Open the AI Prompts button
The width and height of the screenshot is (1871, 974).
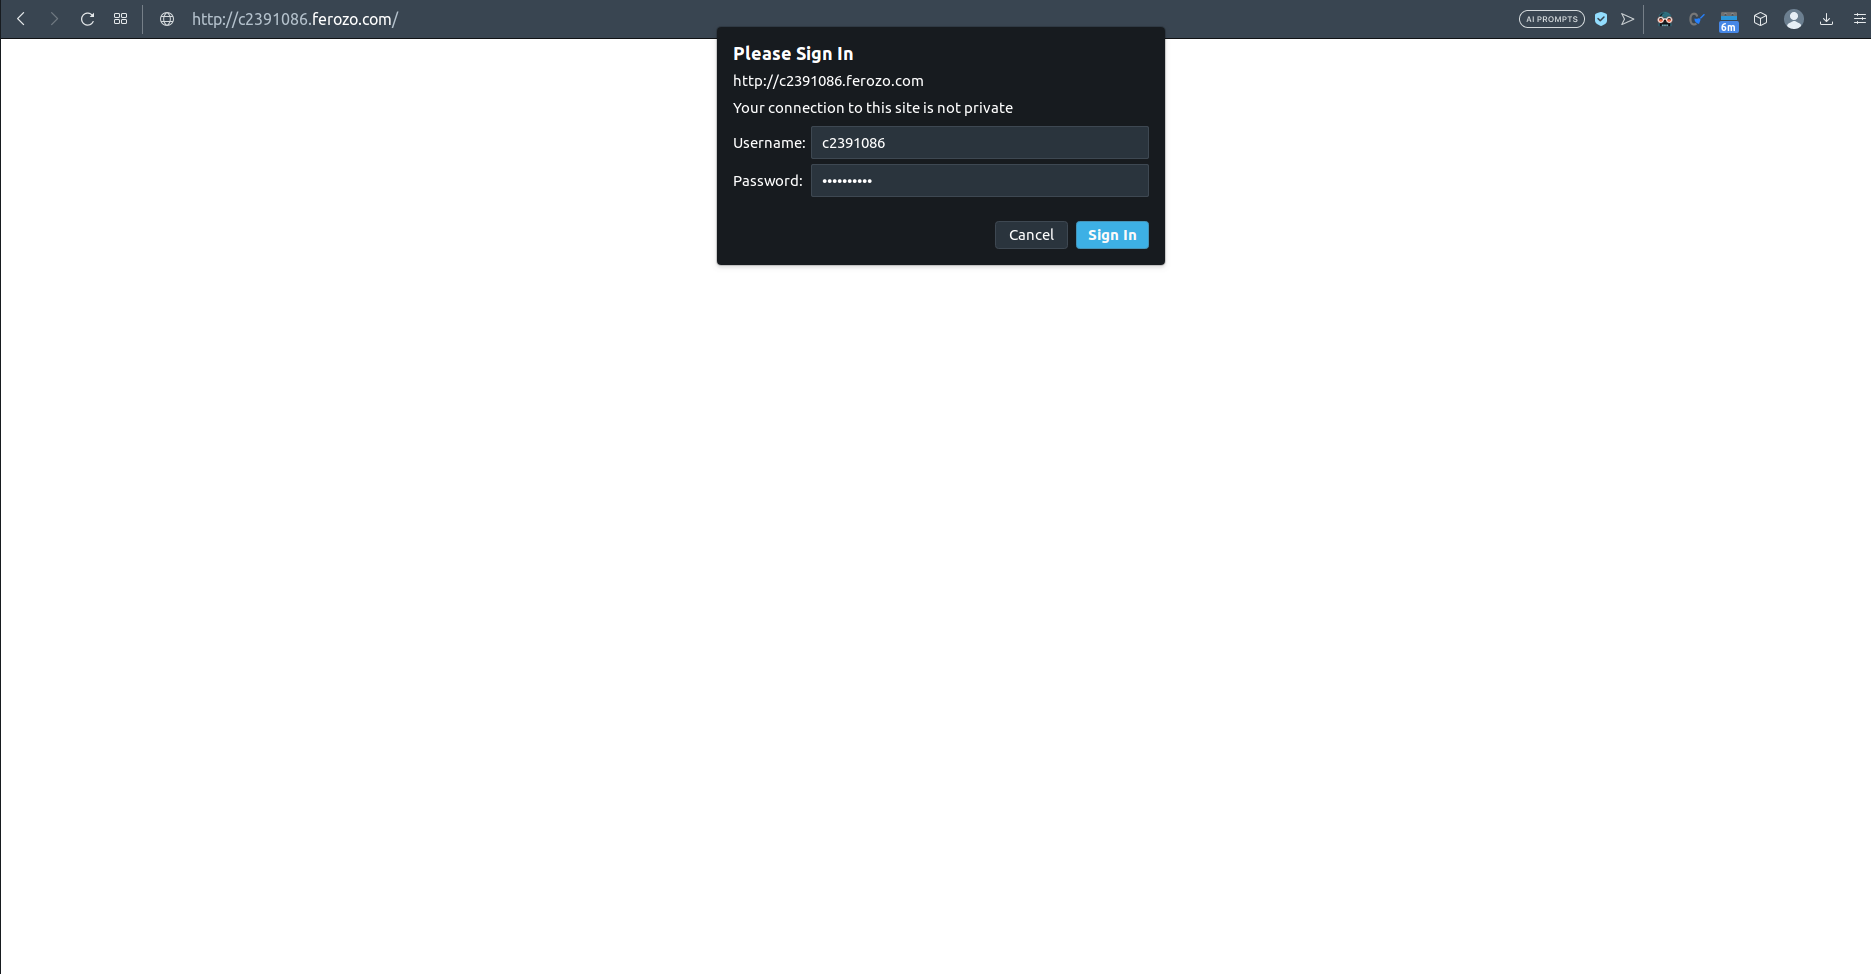pyautogui.click(x=1552, y=19)
